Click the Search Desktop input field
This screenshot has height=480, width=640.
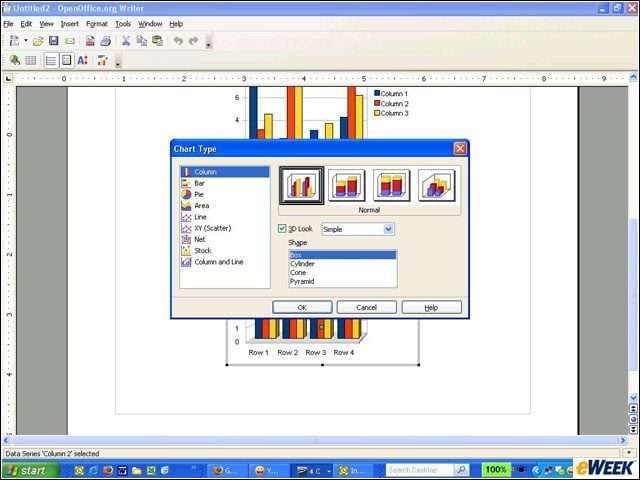pyautogui.click(x=419, y=470)
